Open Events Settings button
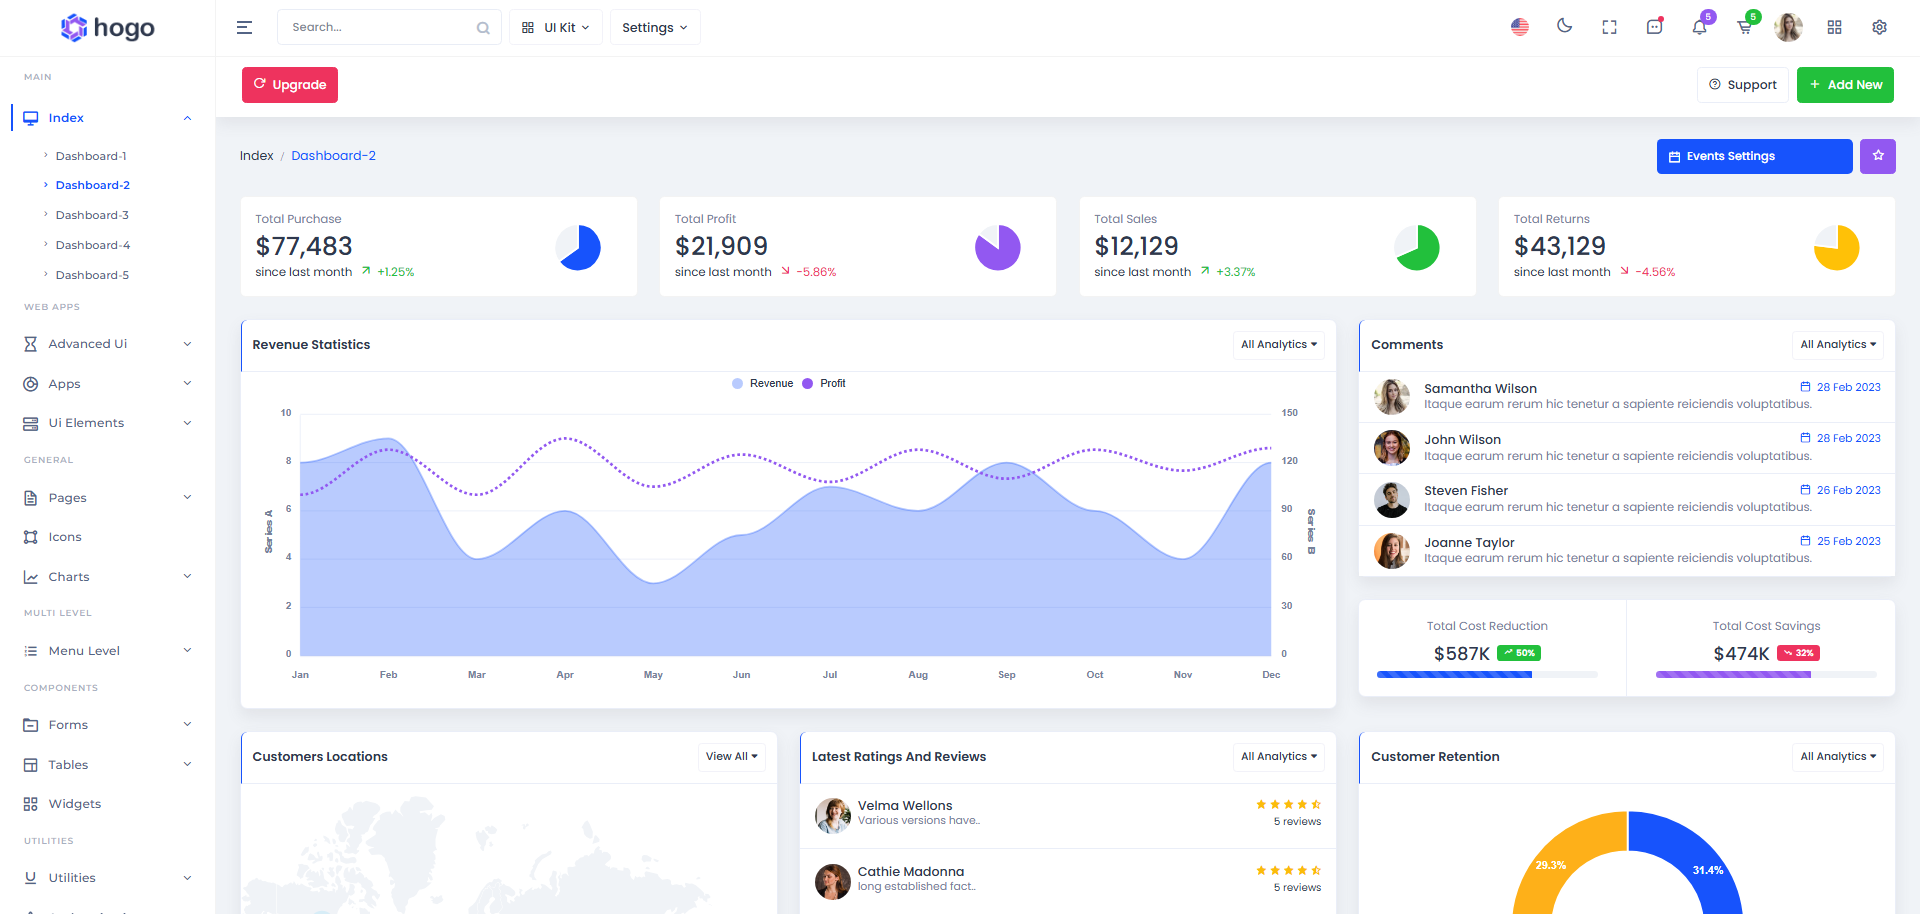Image resolution: width=1920 pixels, height=914 pixels. [1755, 156]
